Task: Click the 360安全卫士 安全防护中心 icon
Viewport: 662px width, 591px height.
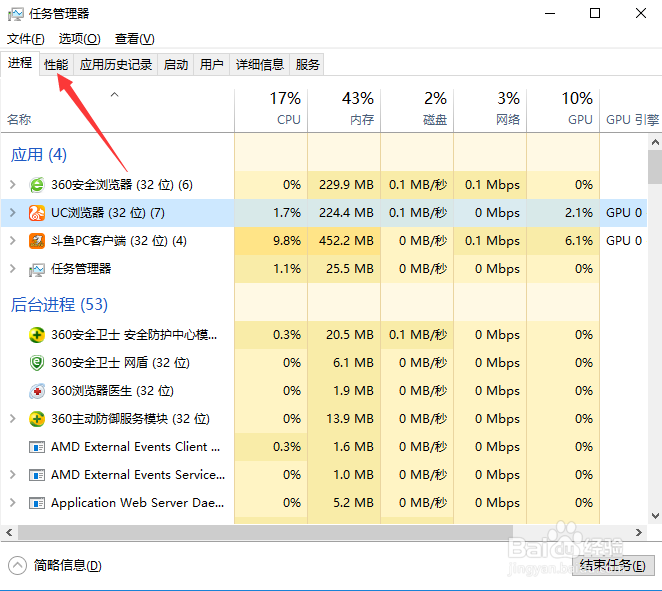Action: tap(37, 335)
